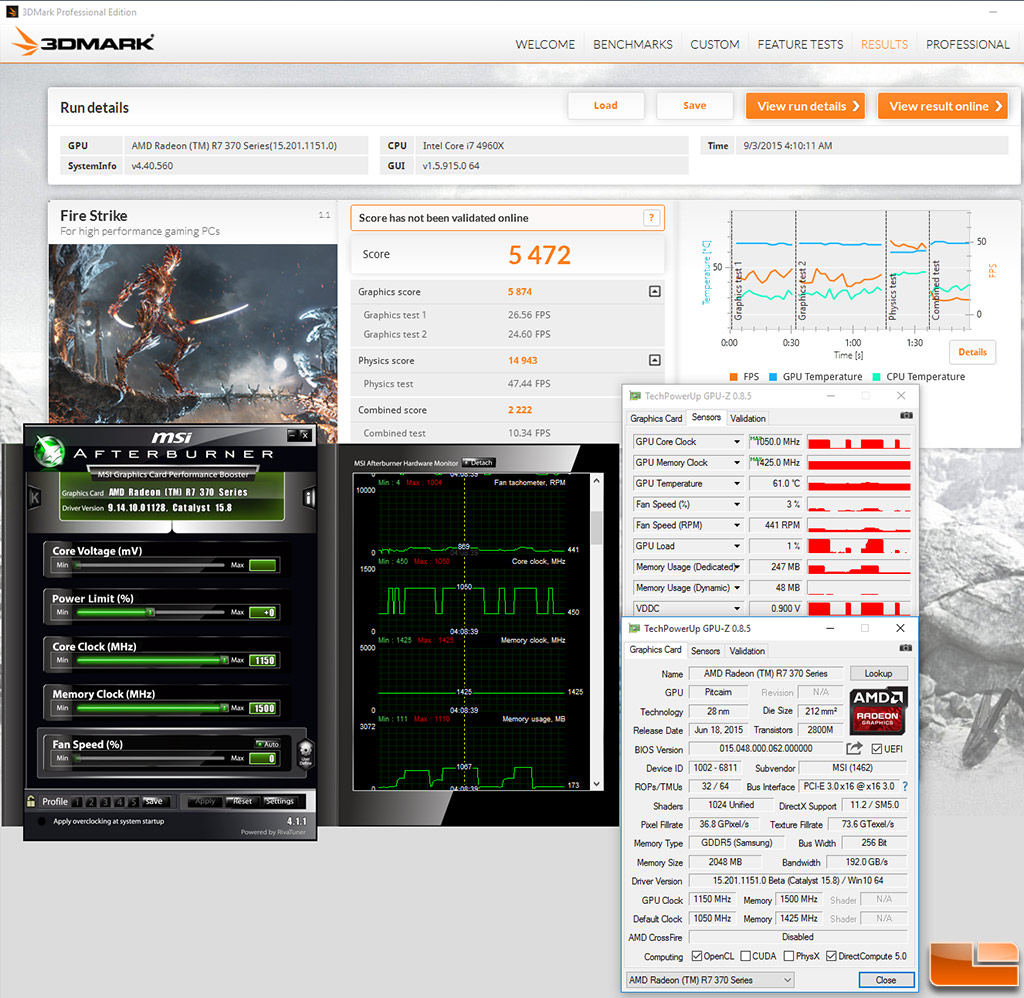Open the FEATURE TESTS tab

(800, 44)
